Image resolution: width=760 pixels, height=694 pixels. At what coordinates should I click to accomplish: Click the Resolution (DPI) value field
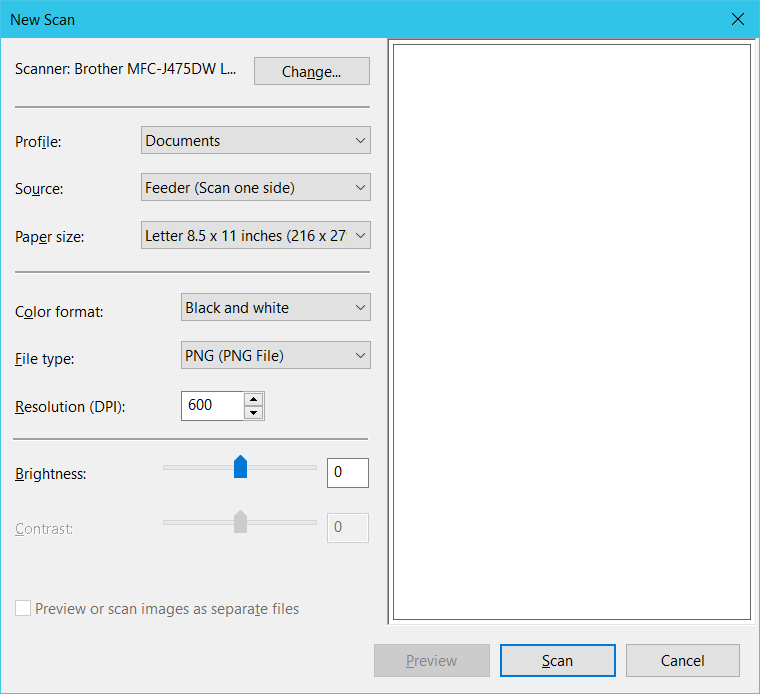click(212, 406)
